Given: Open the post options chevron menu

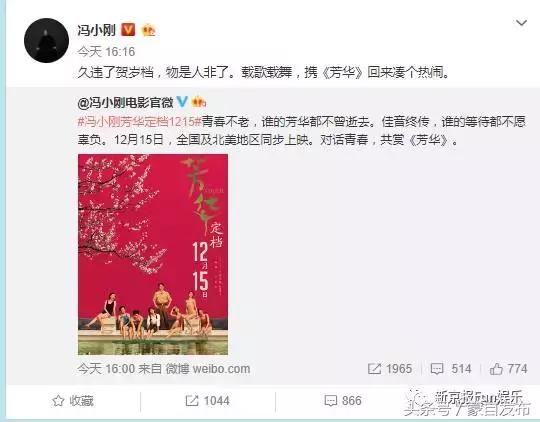Looking at the screenshot, I should click(521, 23).
